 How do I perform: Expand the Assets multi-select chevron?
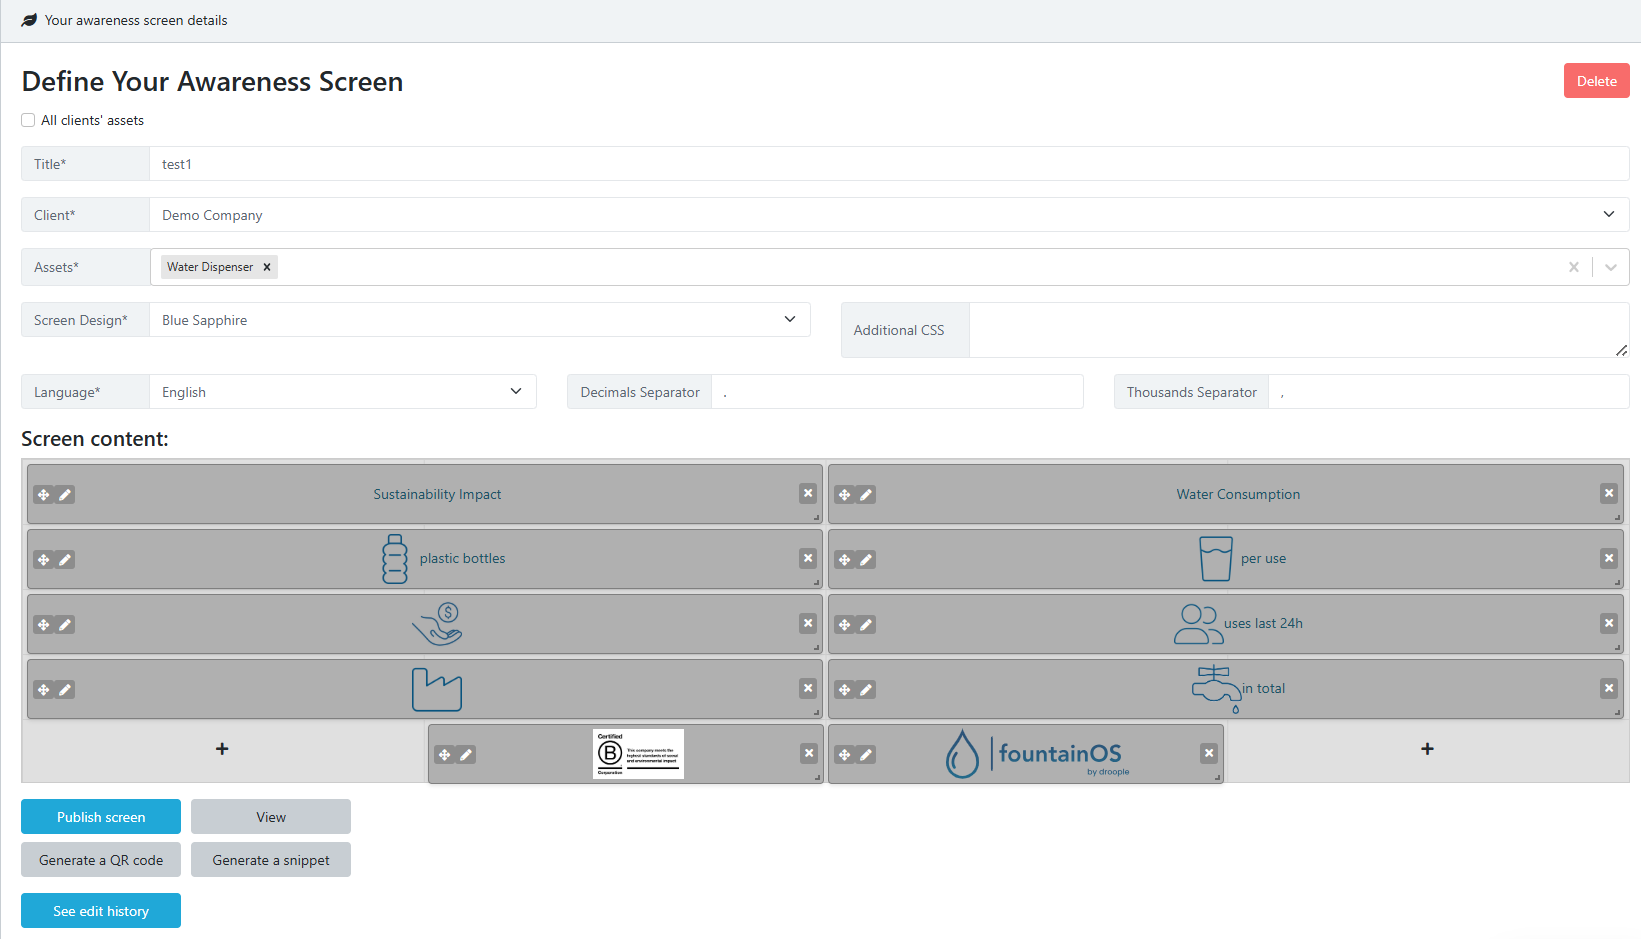point(1611,267)
